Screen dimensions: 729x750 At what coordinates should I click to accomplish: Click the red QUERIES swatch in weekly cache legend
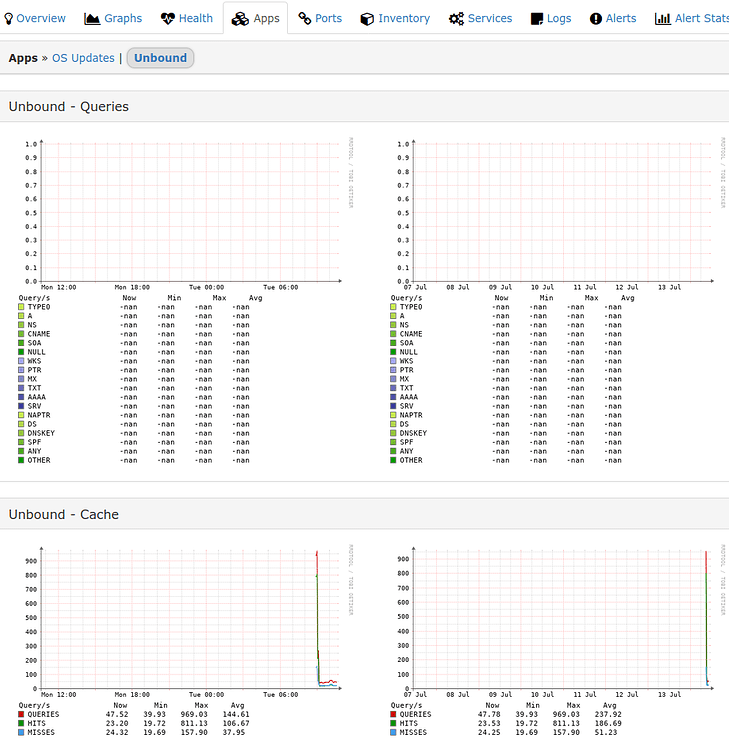point(393,714)
